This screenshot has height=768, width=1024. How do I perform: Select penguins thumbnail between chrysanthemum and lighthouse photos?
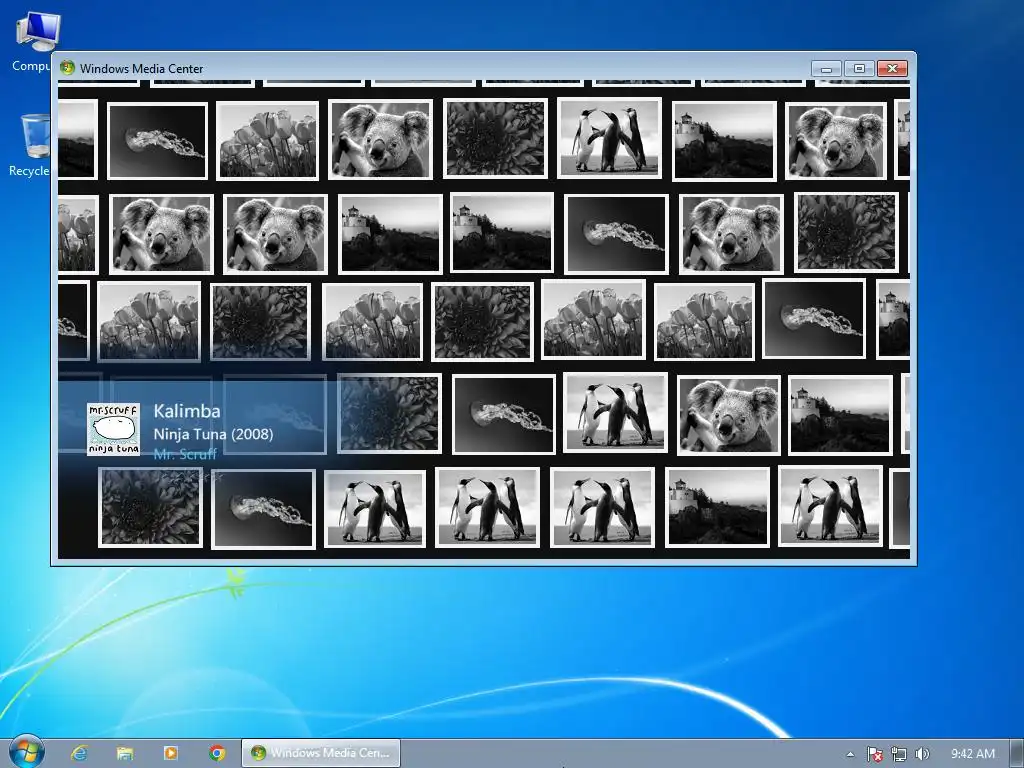pos(609,138)
